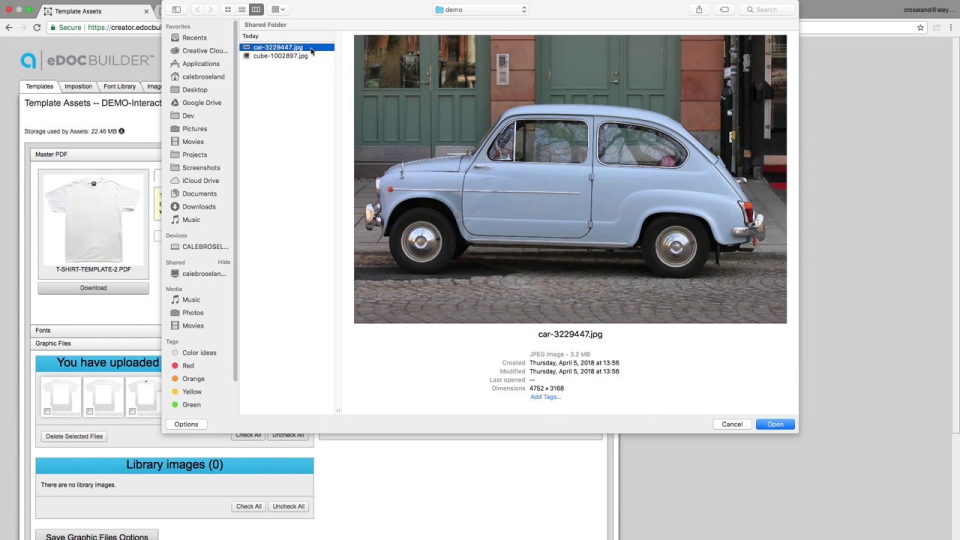The height and width of the screenshot is (540, 960).
Task: Select the Red tag color
Action: [x=188, y=366]
